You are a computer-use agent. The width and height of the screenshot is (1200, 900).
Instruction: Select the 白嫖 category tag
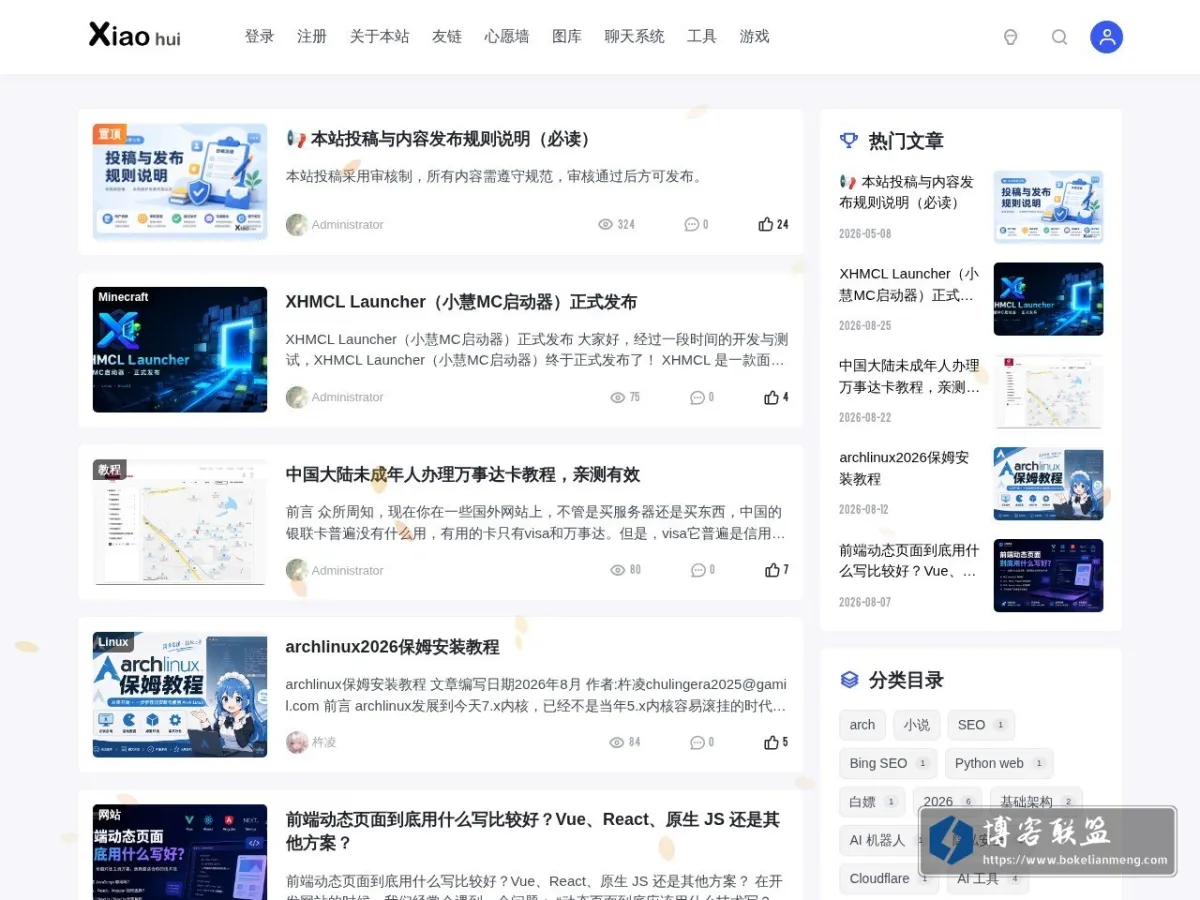(x=872, y=801)
